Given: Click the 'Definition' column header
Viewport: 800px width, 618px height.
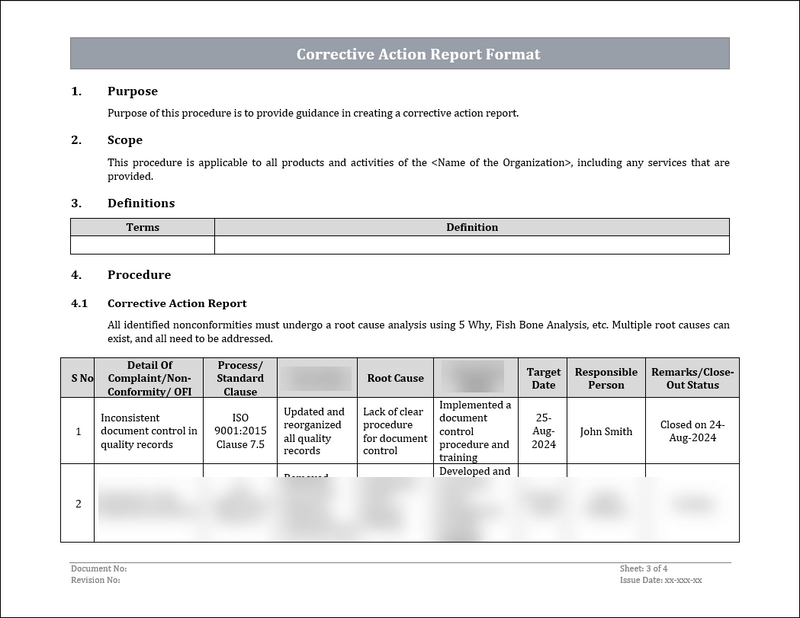Looking at the screenshot, I should pos(472,227).
